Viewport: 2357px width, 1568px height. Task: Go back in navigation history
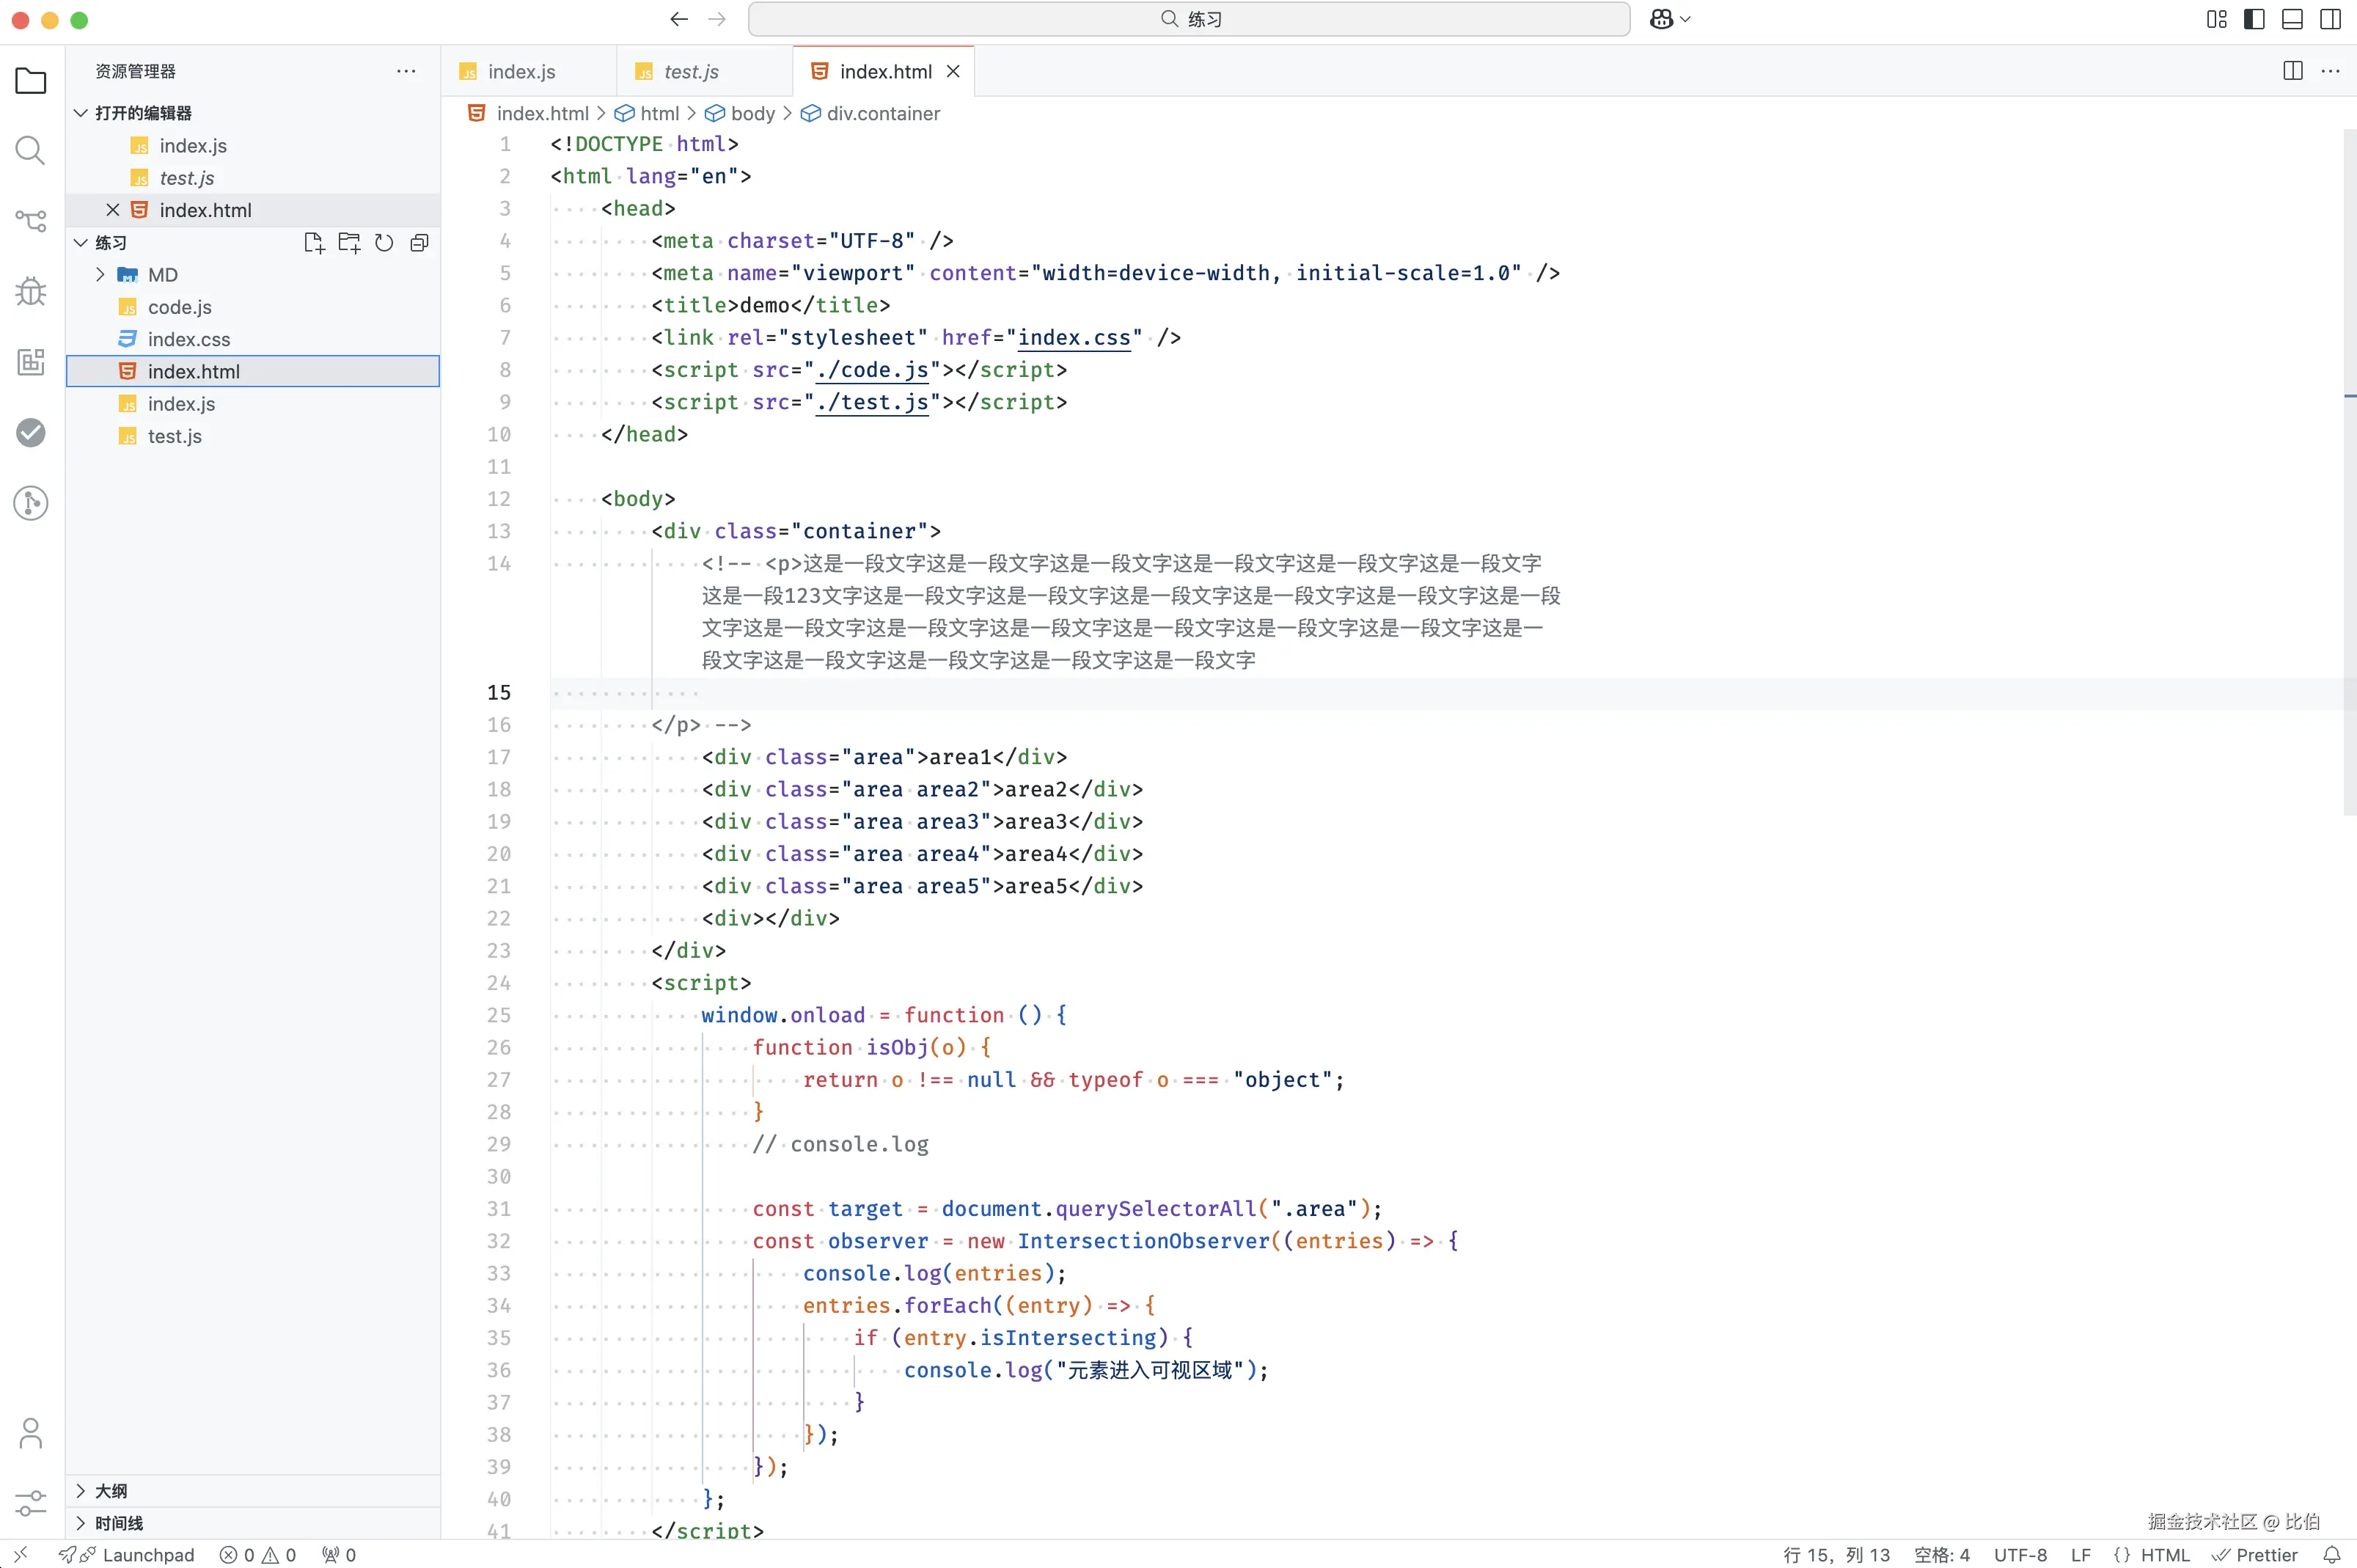(x=679, y=19)
